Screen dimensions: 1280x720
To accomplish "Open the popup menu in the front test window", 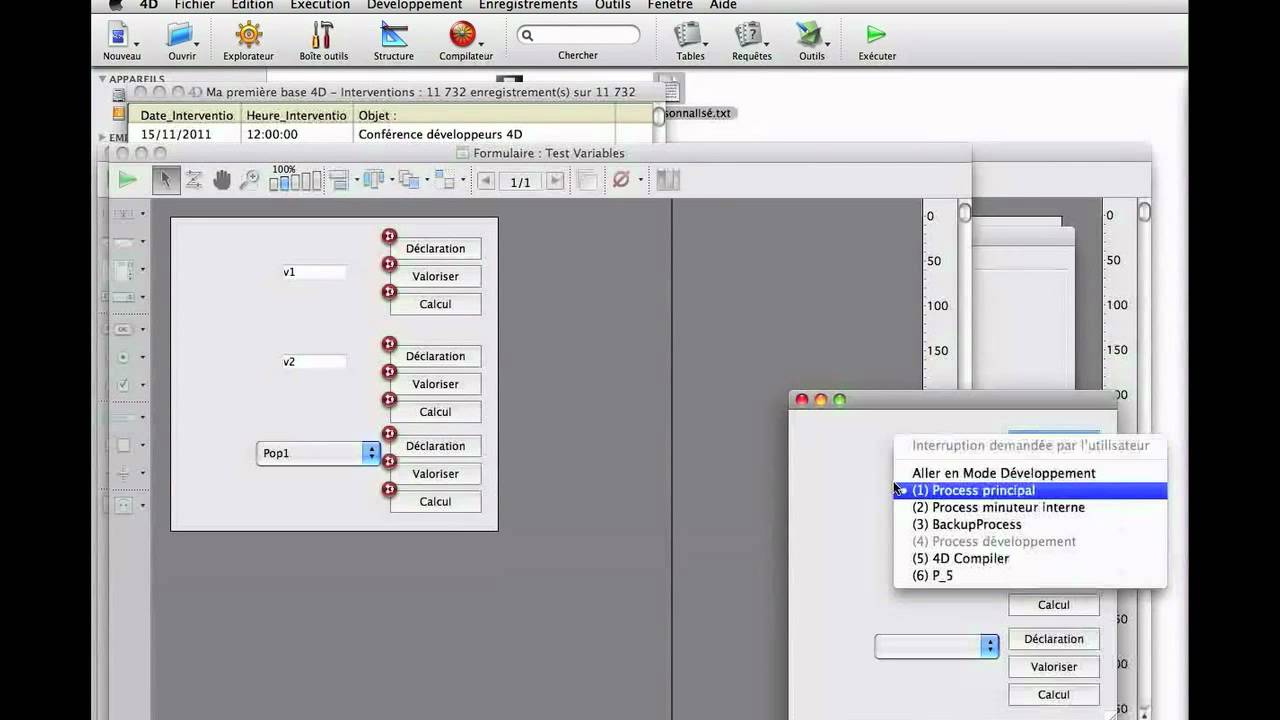I will 937,646.
